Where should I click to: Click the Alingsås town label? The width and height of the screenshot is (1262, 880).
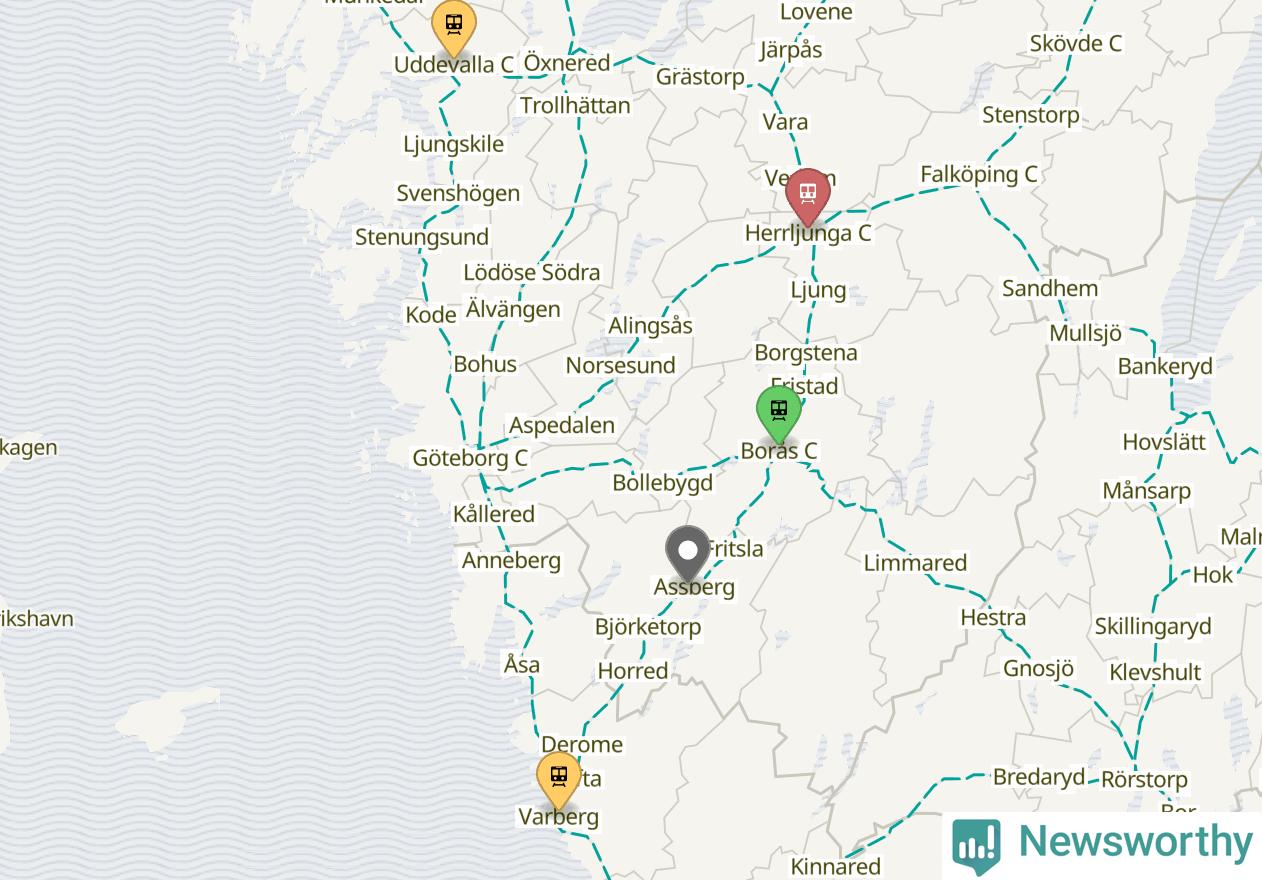tap(650, 326)
